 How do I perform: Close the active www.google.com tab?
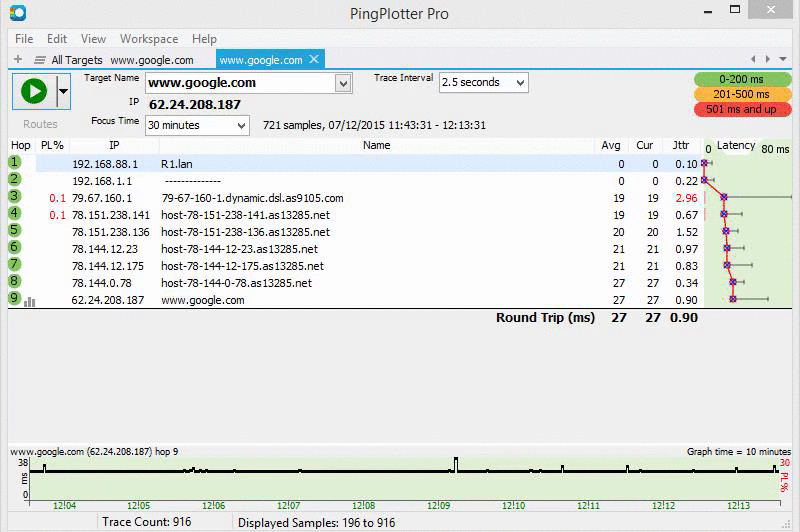point(314,59)
